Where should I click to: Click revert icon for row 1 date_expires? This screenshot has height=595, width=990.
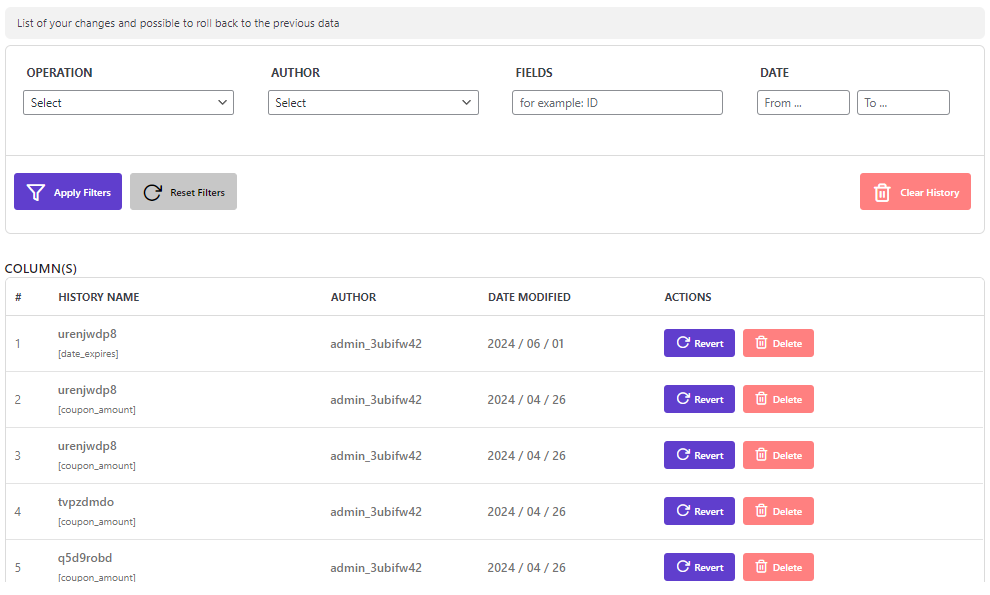[683, 343]
